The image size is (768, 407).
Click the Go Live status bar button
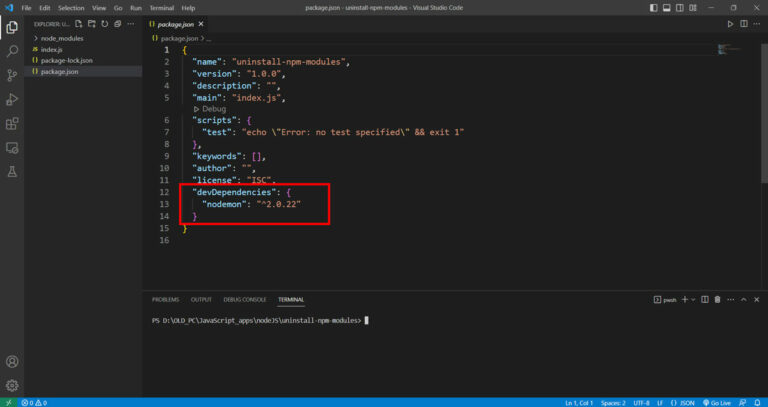[x=717, y=403]
